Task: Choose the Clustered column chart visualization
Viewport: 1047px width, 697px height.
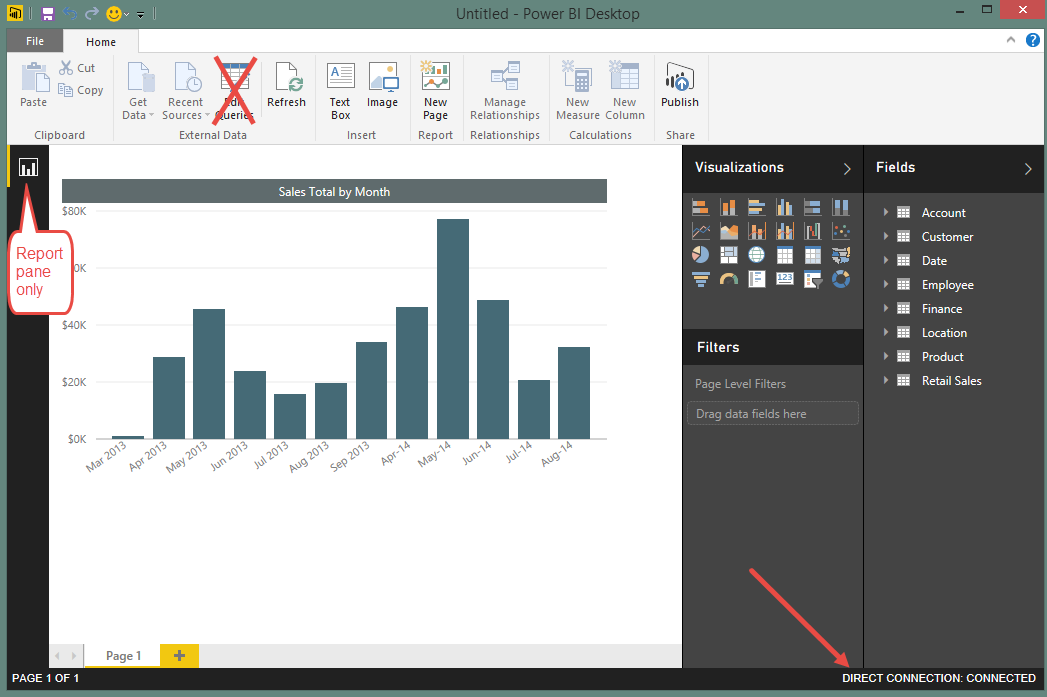Action: (785, 208)
